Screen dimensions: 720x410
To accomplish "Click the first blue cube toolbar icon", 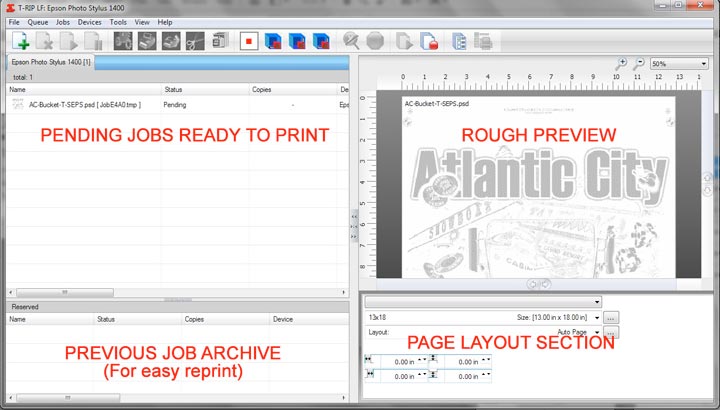I will coord(273,41).
